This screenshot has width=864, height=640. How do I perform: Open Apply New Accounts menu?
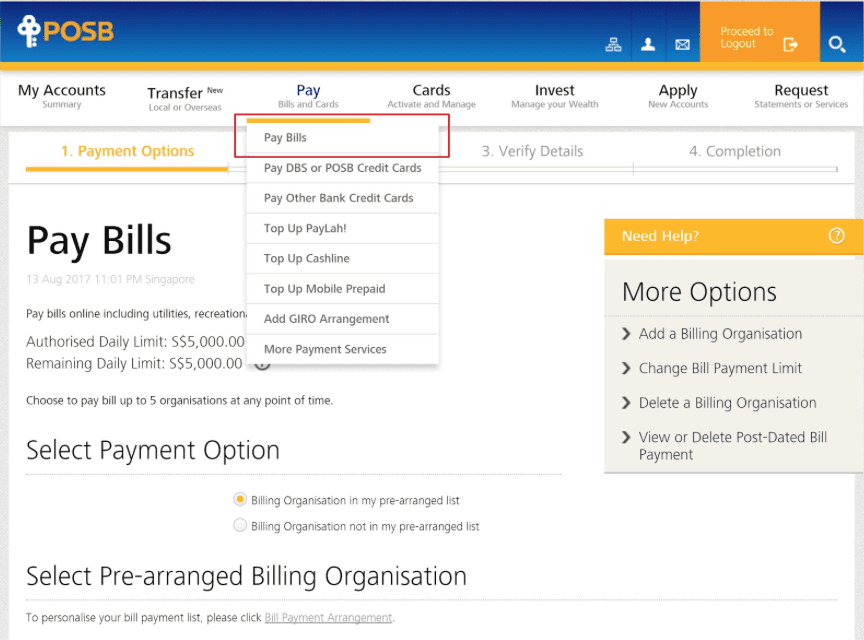(x=678, y=96)
